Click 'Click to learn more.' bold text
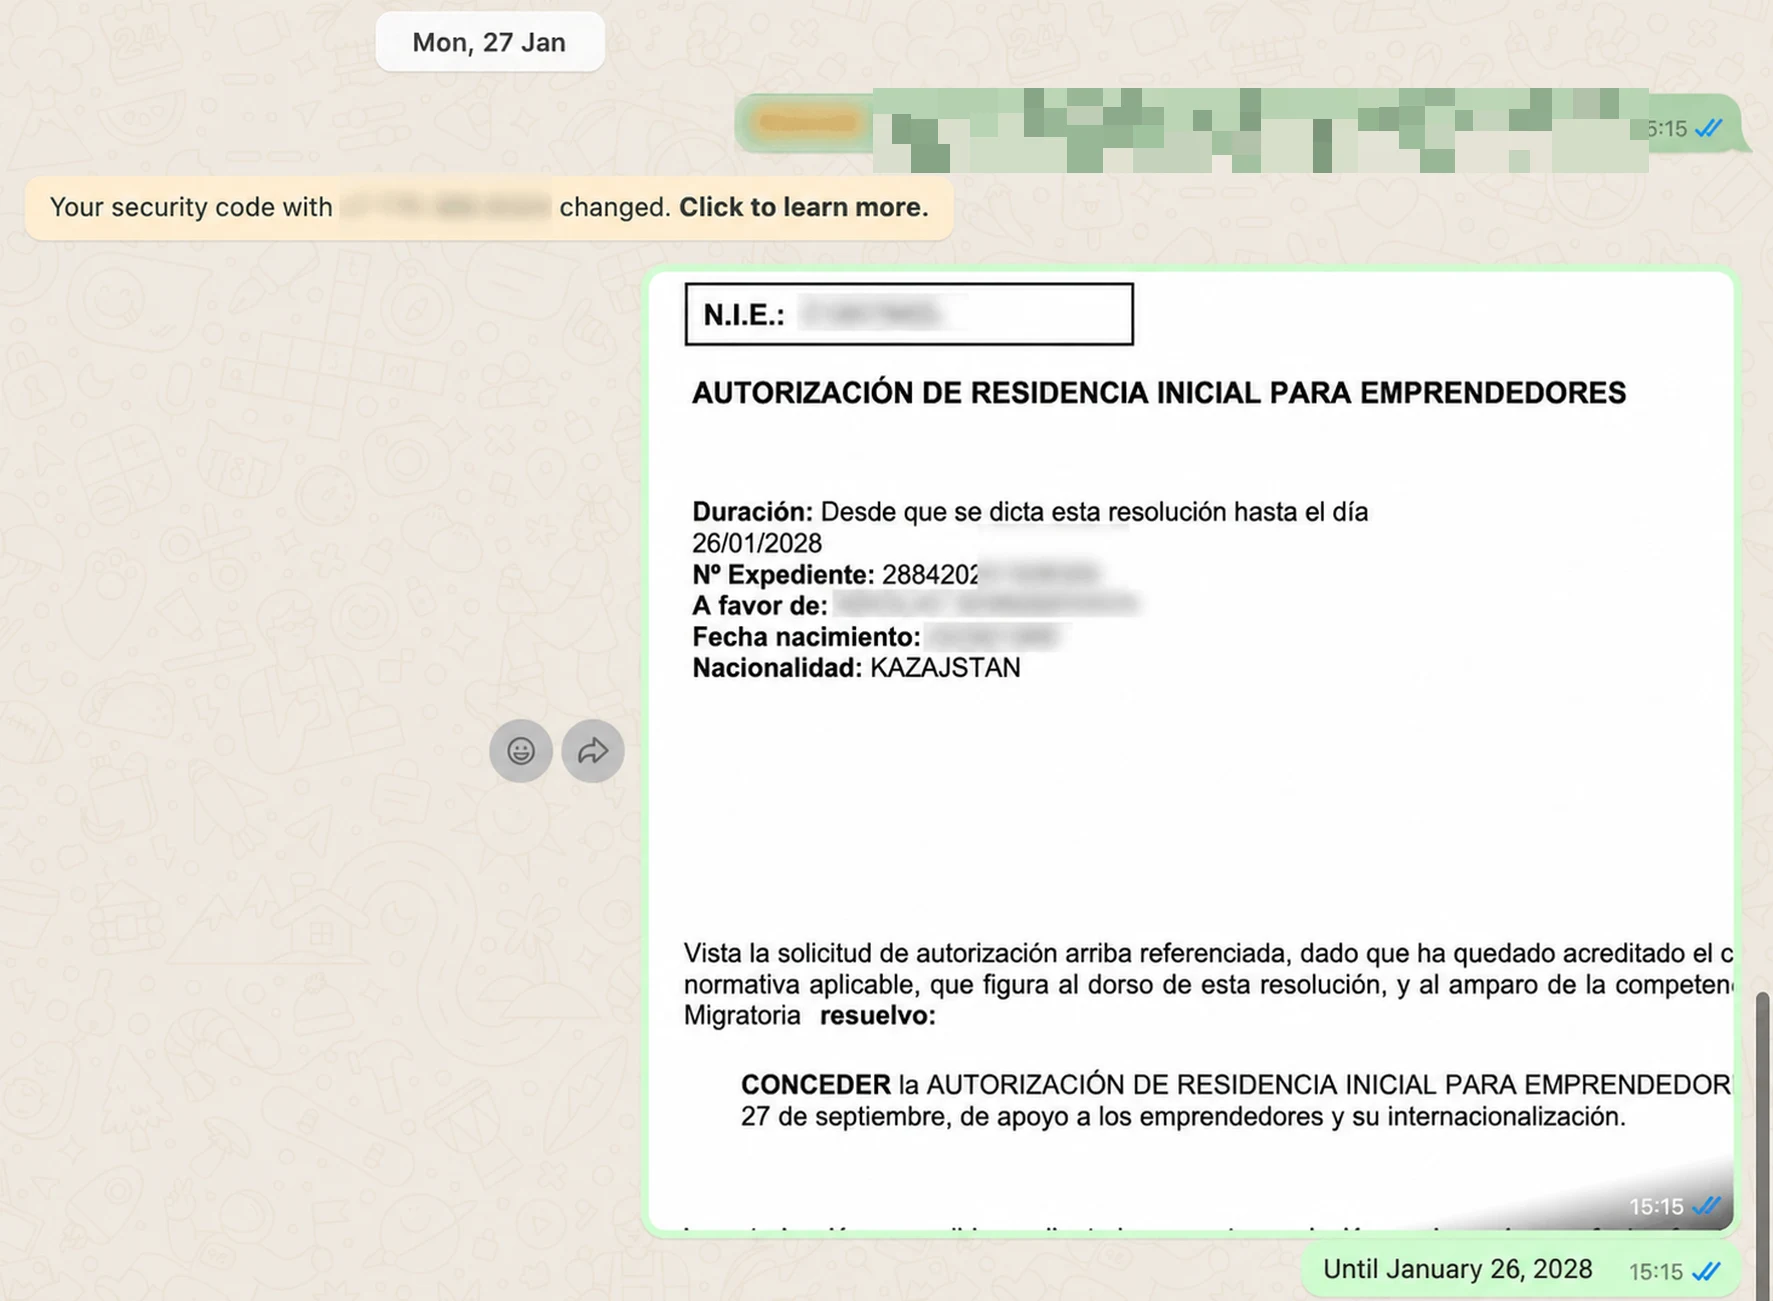1773x1301 pixels. click(804, 207)
